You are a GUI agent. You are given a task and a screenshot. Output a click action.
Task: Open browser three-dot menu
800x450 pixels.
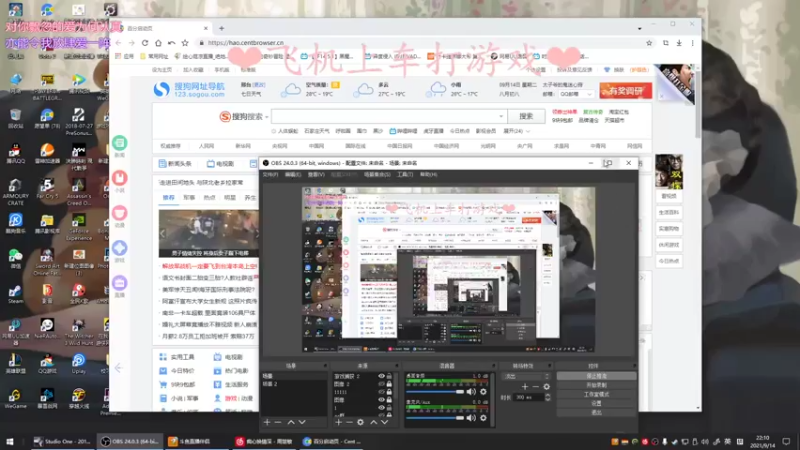point(692,43)
